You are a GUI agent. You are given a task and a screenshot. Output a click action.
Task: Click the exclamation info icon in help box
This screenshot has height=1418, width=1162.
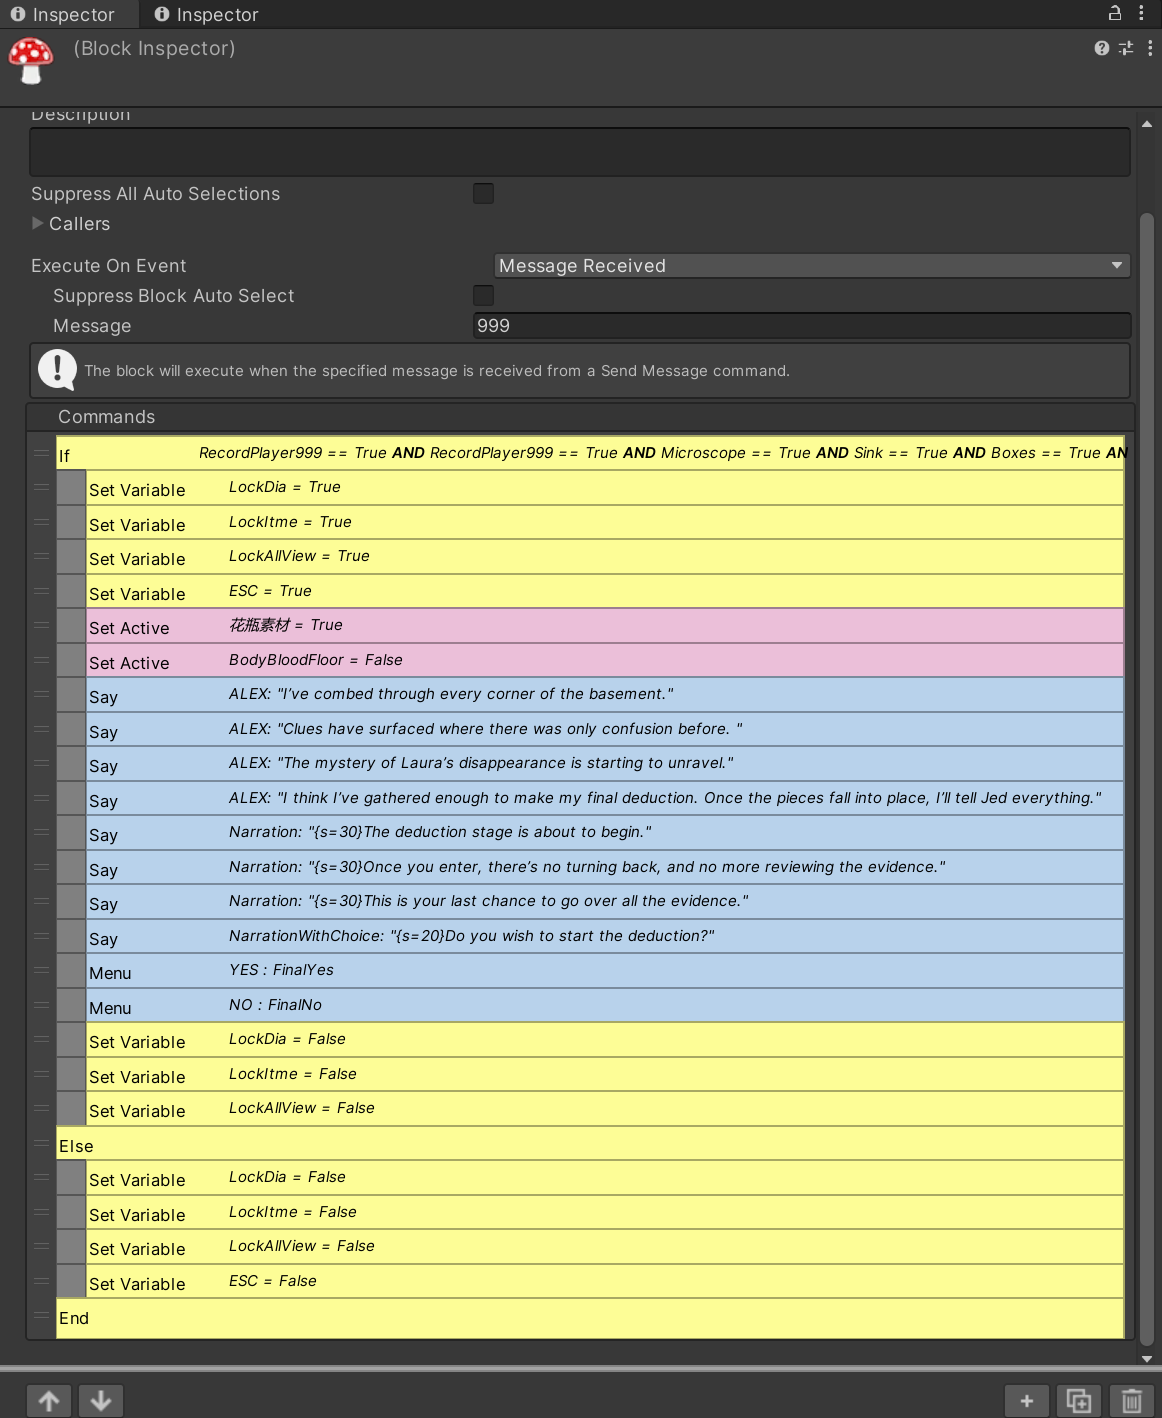pyautogui.click(x=57, y=370)
